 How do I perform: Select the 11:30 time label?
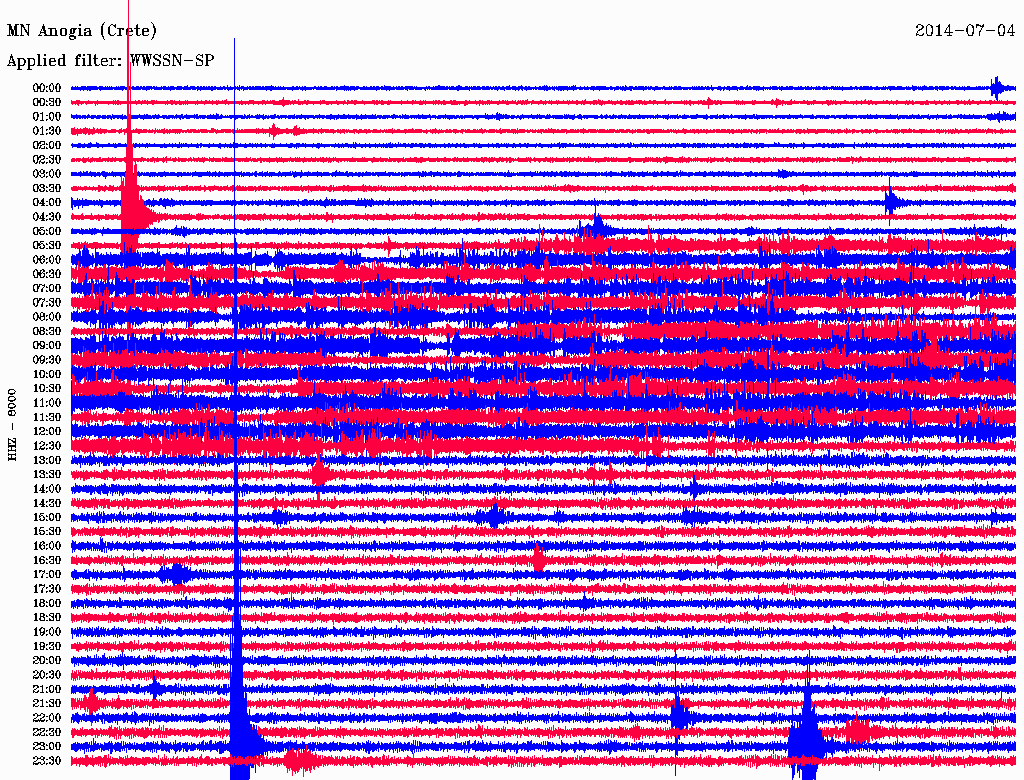tap(47, 417)
